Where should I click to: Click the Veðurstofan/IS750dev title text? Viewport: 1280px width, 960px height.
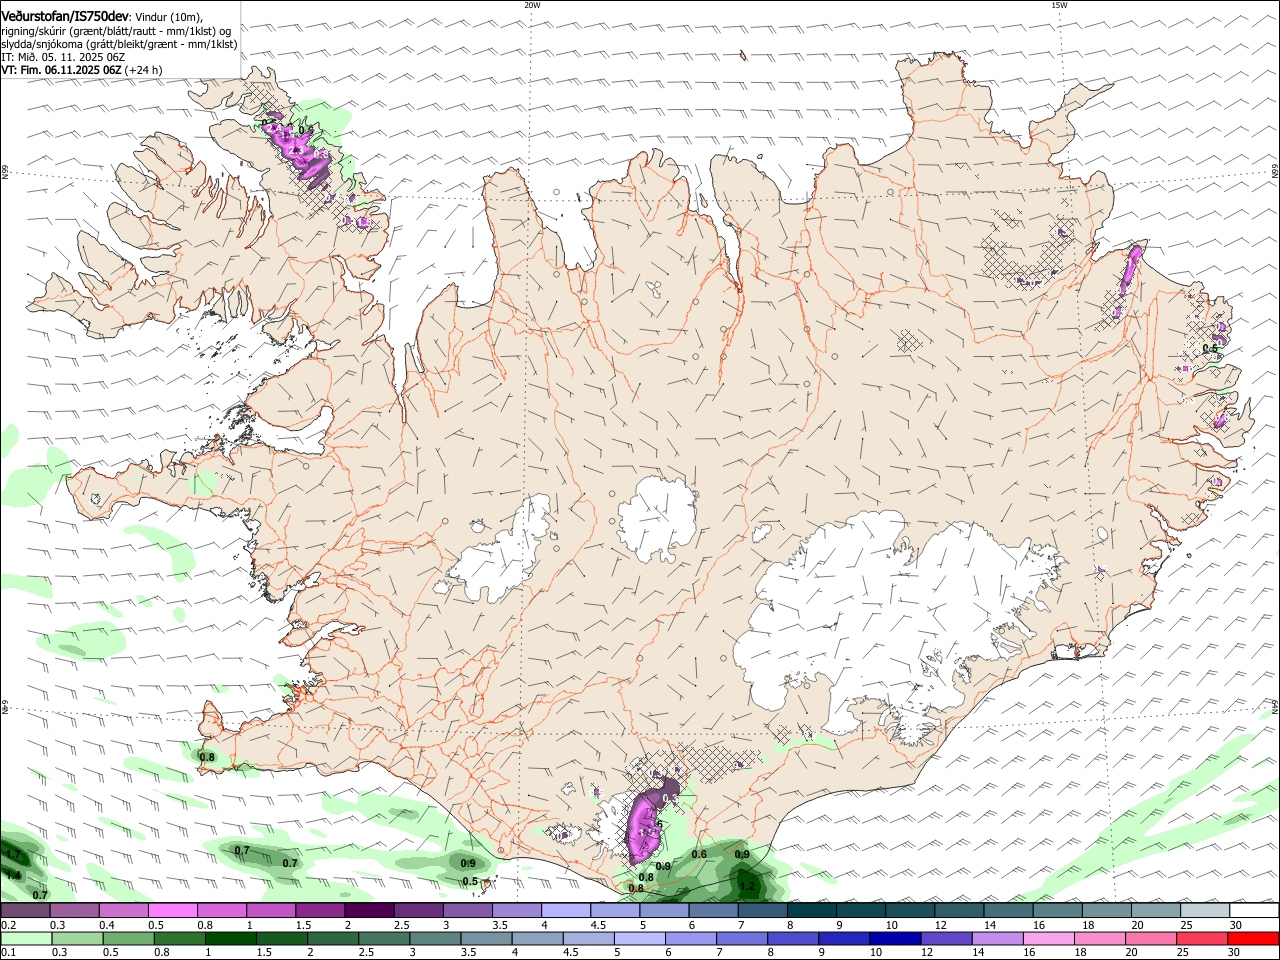65,16
